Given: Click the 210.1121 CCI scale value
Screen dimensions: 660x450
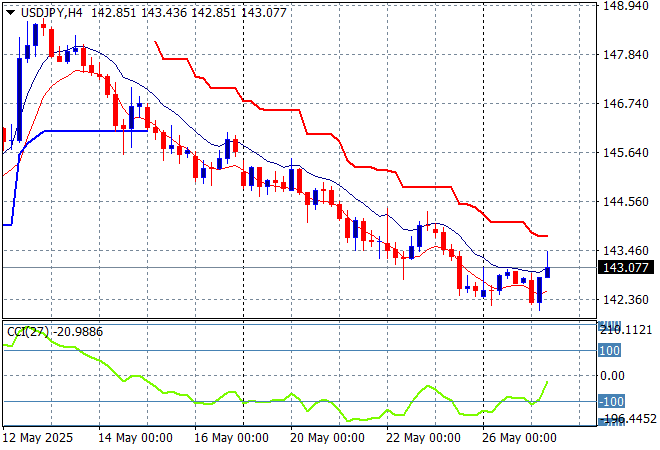Looking at the screenshot, I should click(626, 330).
